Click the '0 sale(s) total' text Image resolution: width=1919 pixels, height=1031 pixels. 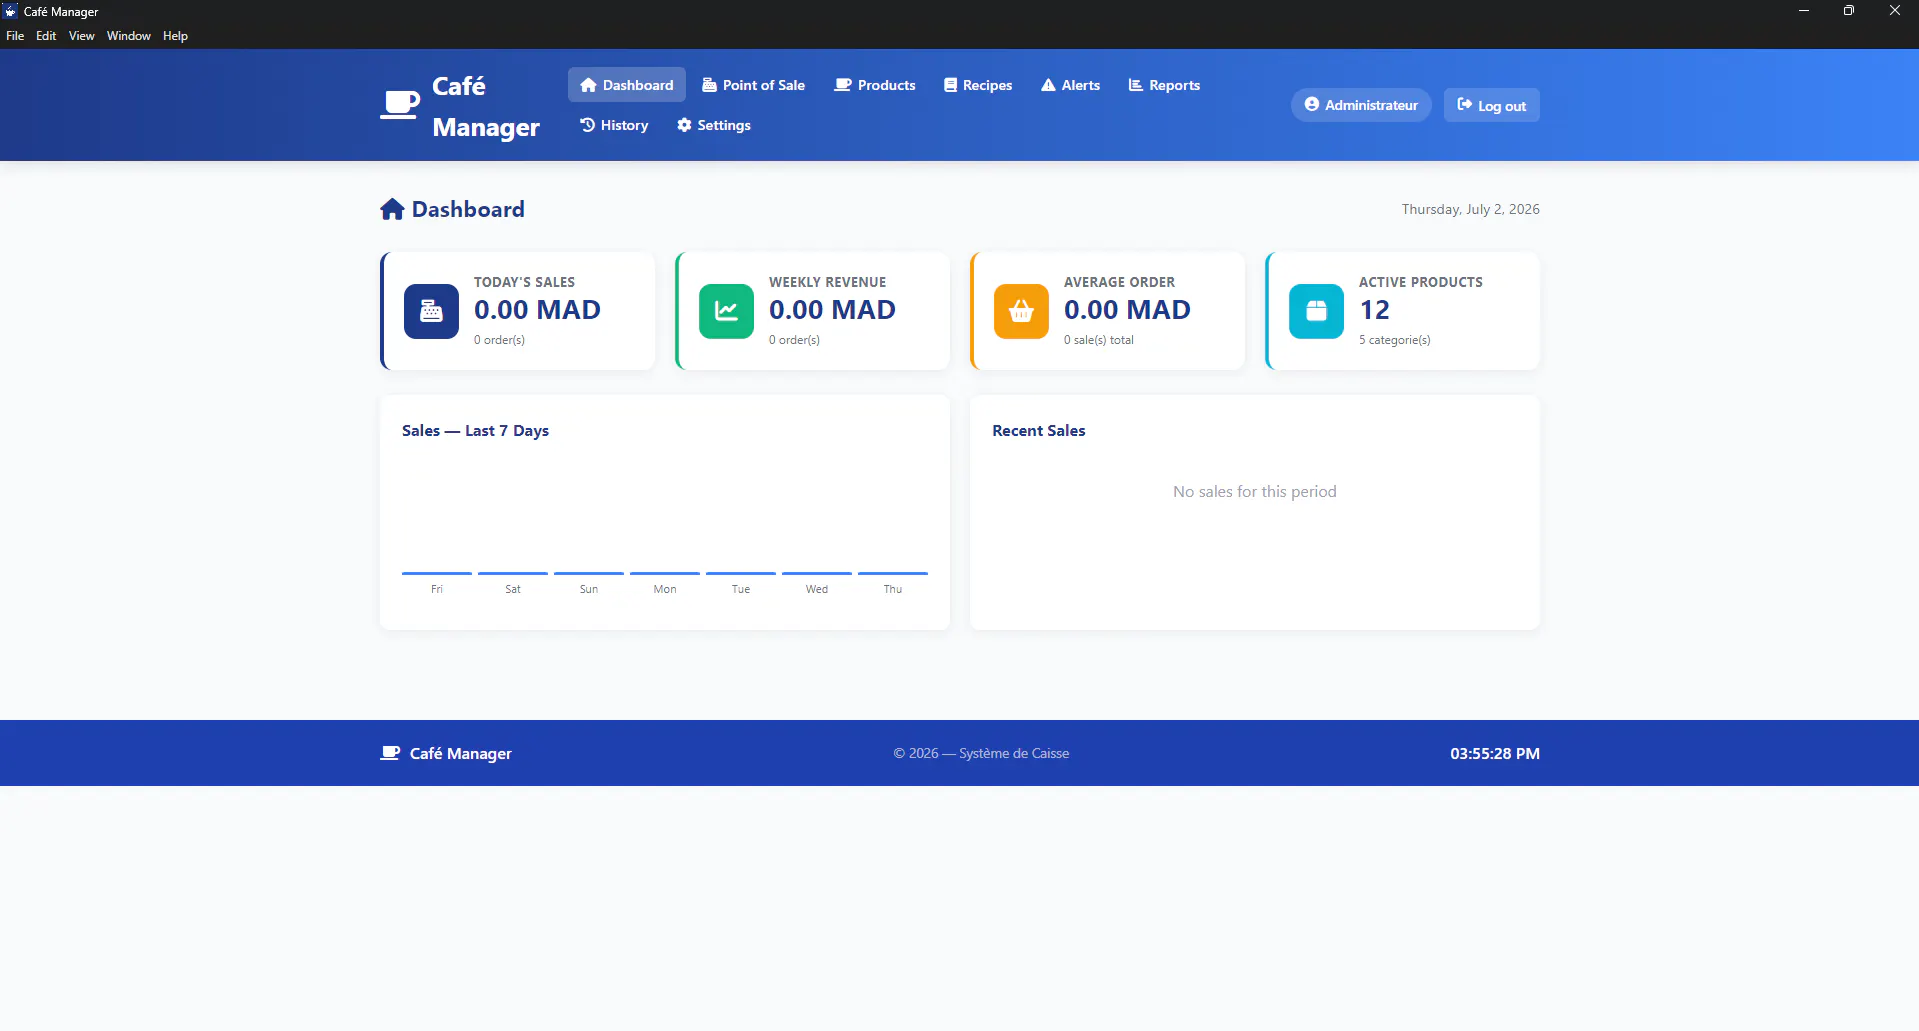point(1099,340)
